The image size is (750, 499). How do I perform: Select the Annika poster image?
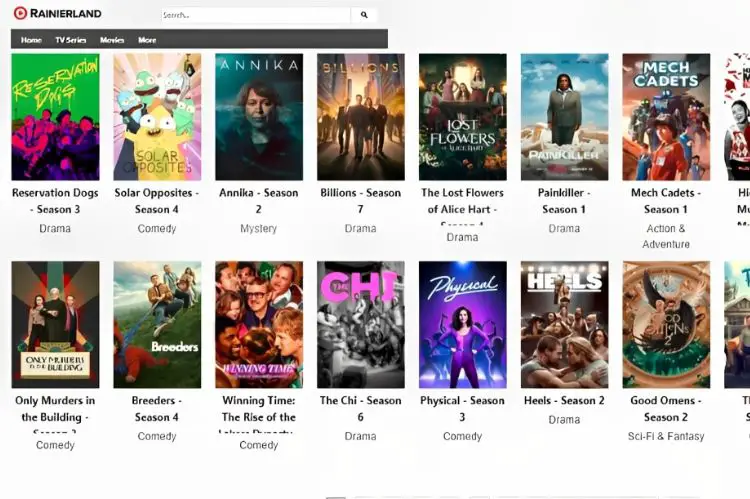259,117
